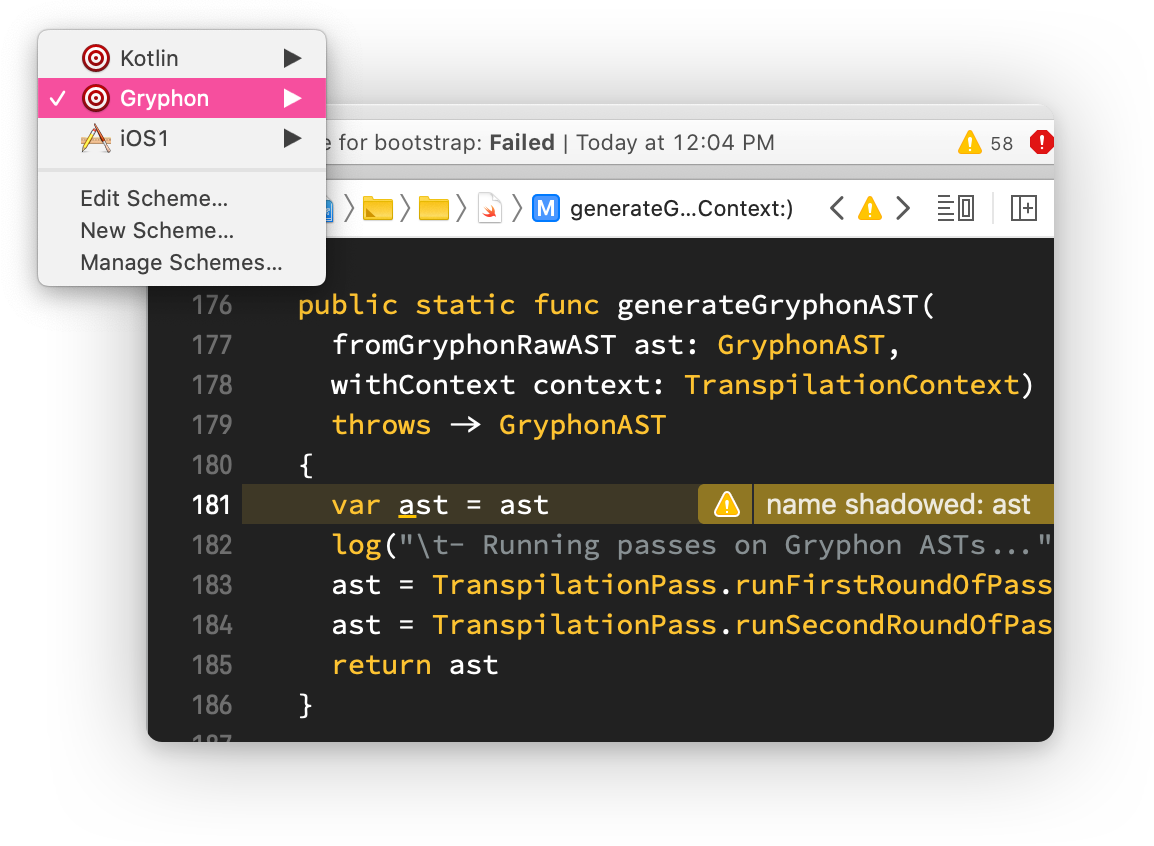Click the Swift file icon in the jump bar
Viewport: 1154px width, 846px height.
pyautogui.click(x=489, y=208)
